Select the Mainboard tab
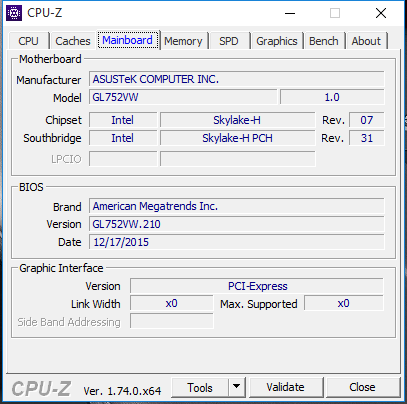407x404 pixels. [127, 40]
